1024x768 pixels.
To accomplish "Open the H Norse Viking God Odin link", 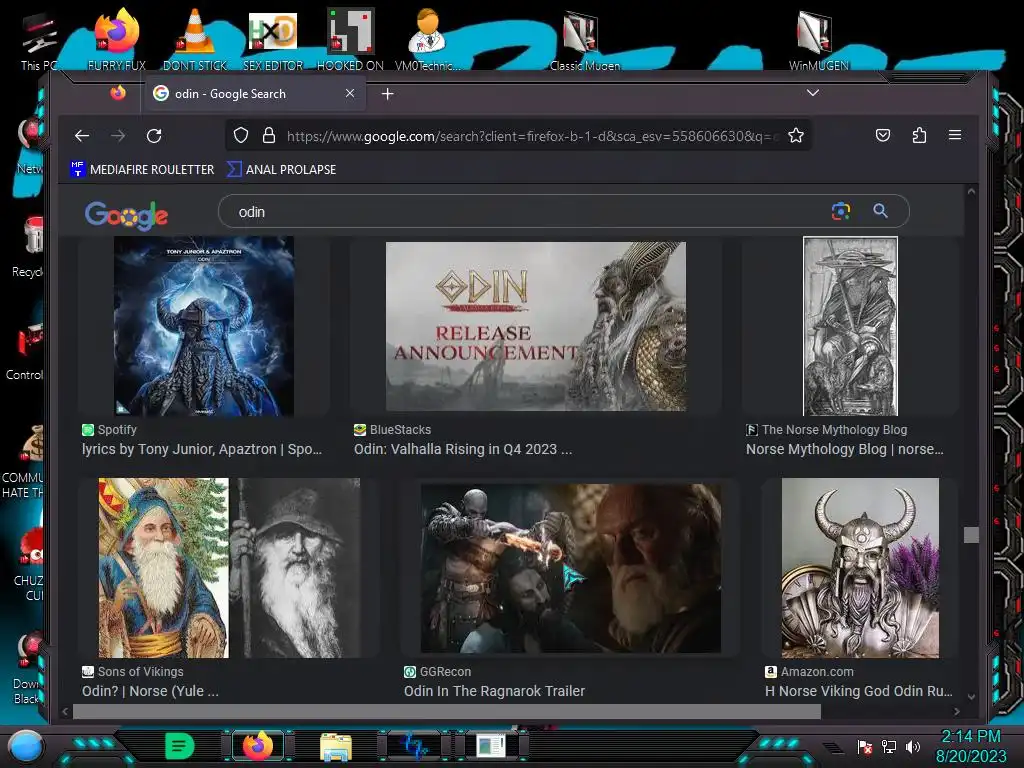I will pyautogui.click(x=859, y=691).
